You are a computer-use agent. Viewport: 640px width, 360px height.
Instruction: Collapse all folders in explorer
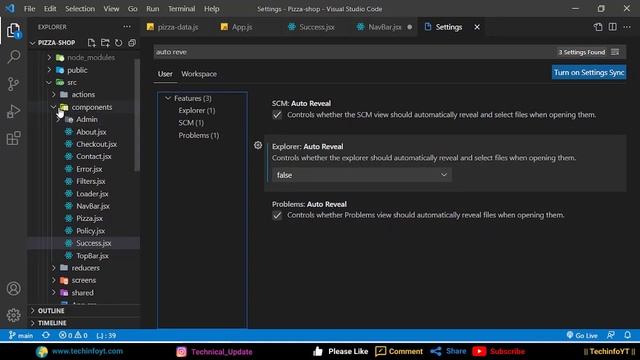tap(132, 42)
